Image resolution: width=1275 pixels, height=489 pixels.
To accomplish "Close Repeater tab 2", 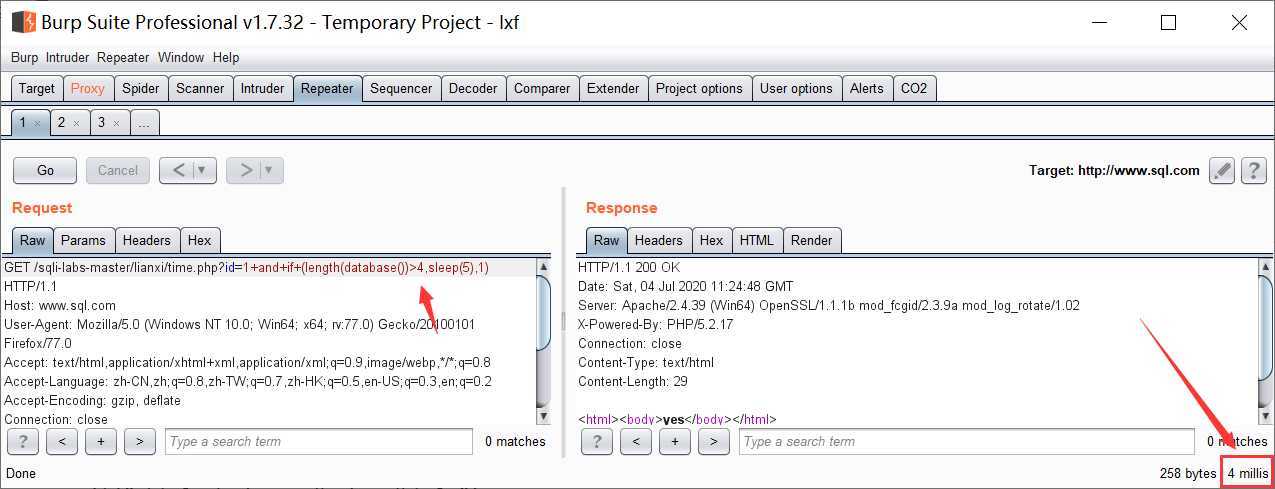I will point(76,123).
